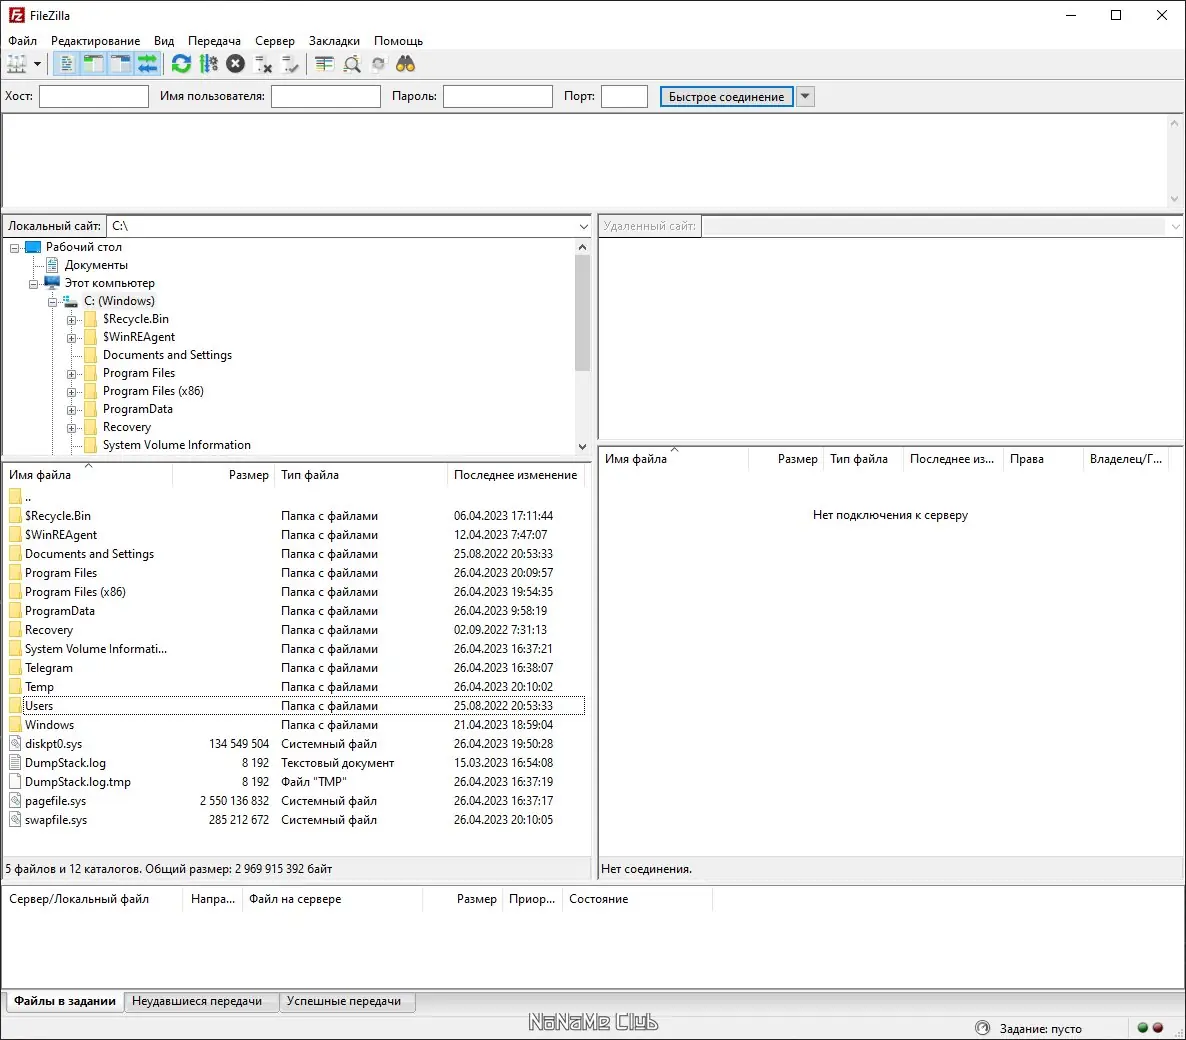Open the Site Manager icon
This screenshot has height=1040, width=1186.
[17, 64]
